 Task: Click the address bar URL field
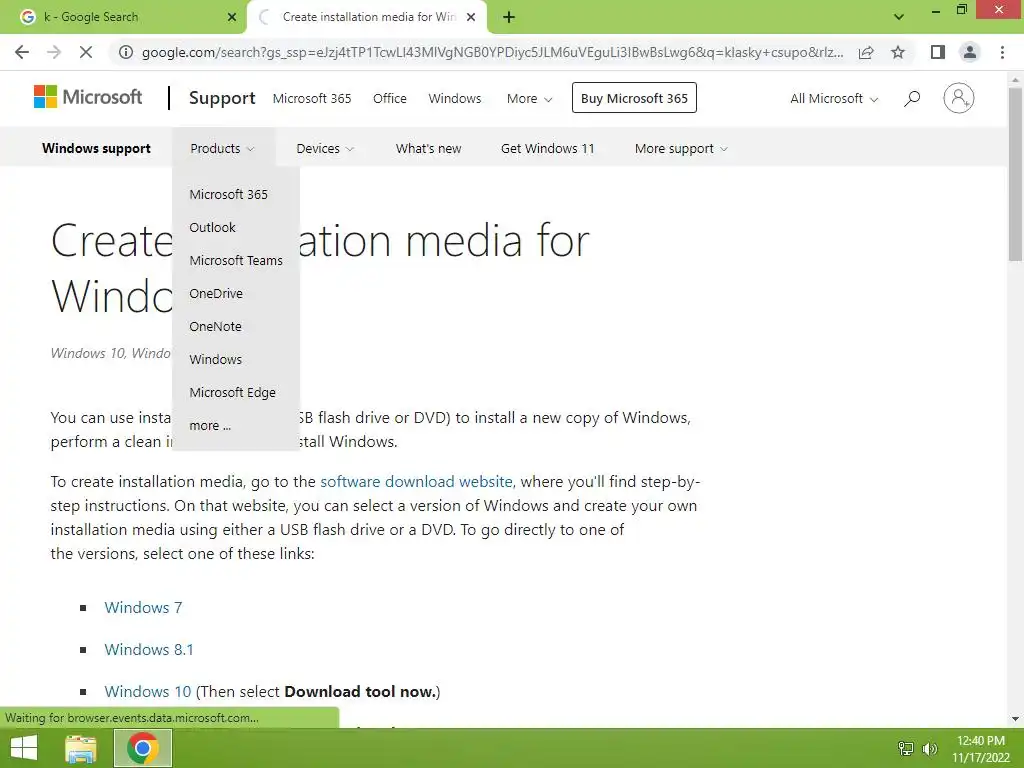(492, 52)
